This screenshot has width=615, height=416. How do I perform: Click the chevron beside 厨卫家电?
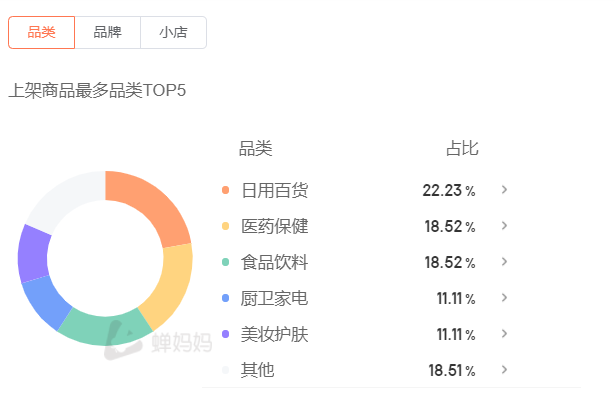tap(504, 298)
